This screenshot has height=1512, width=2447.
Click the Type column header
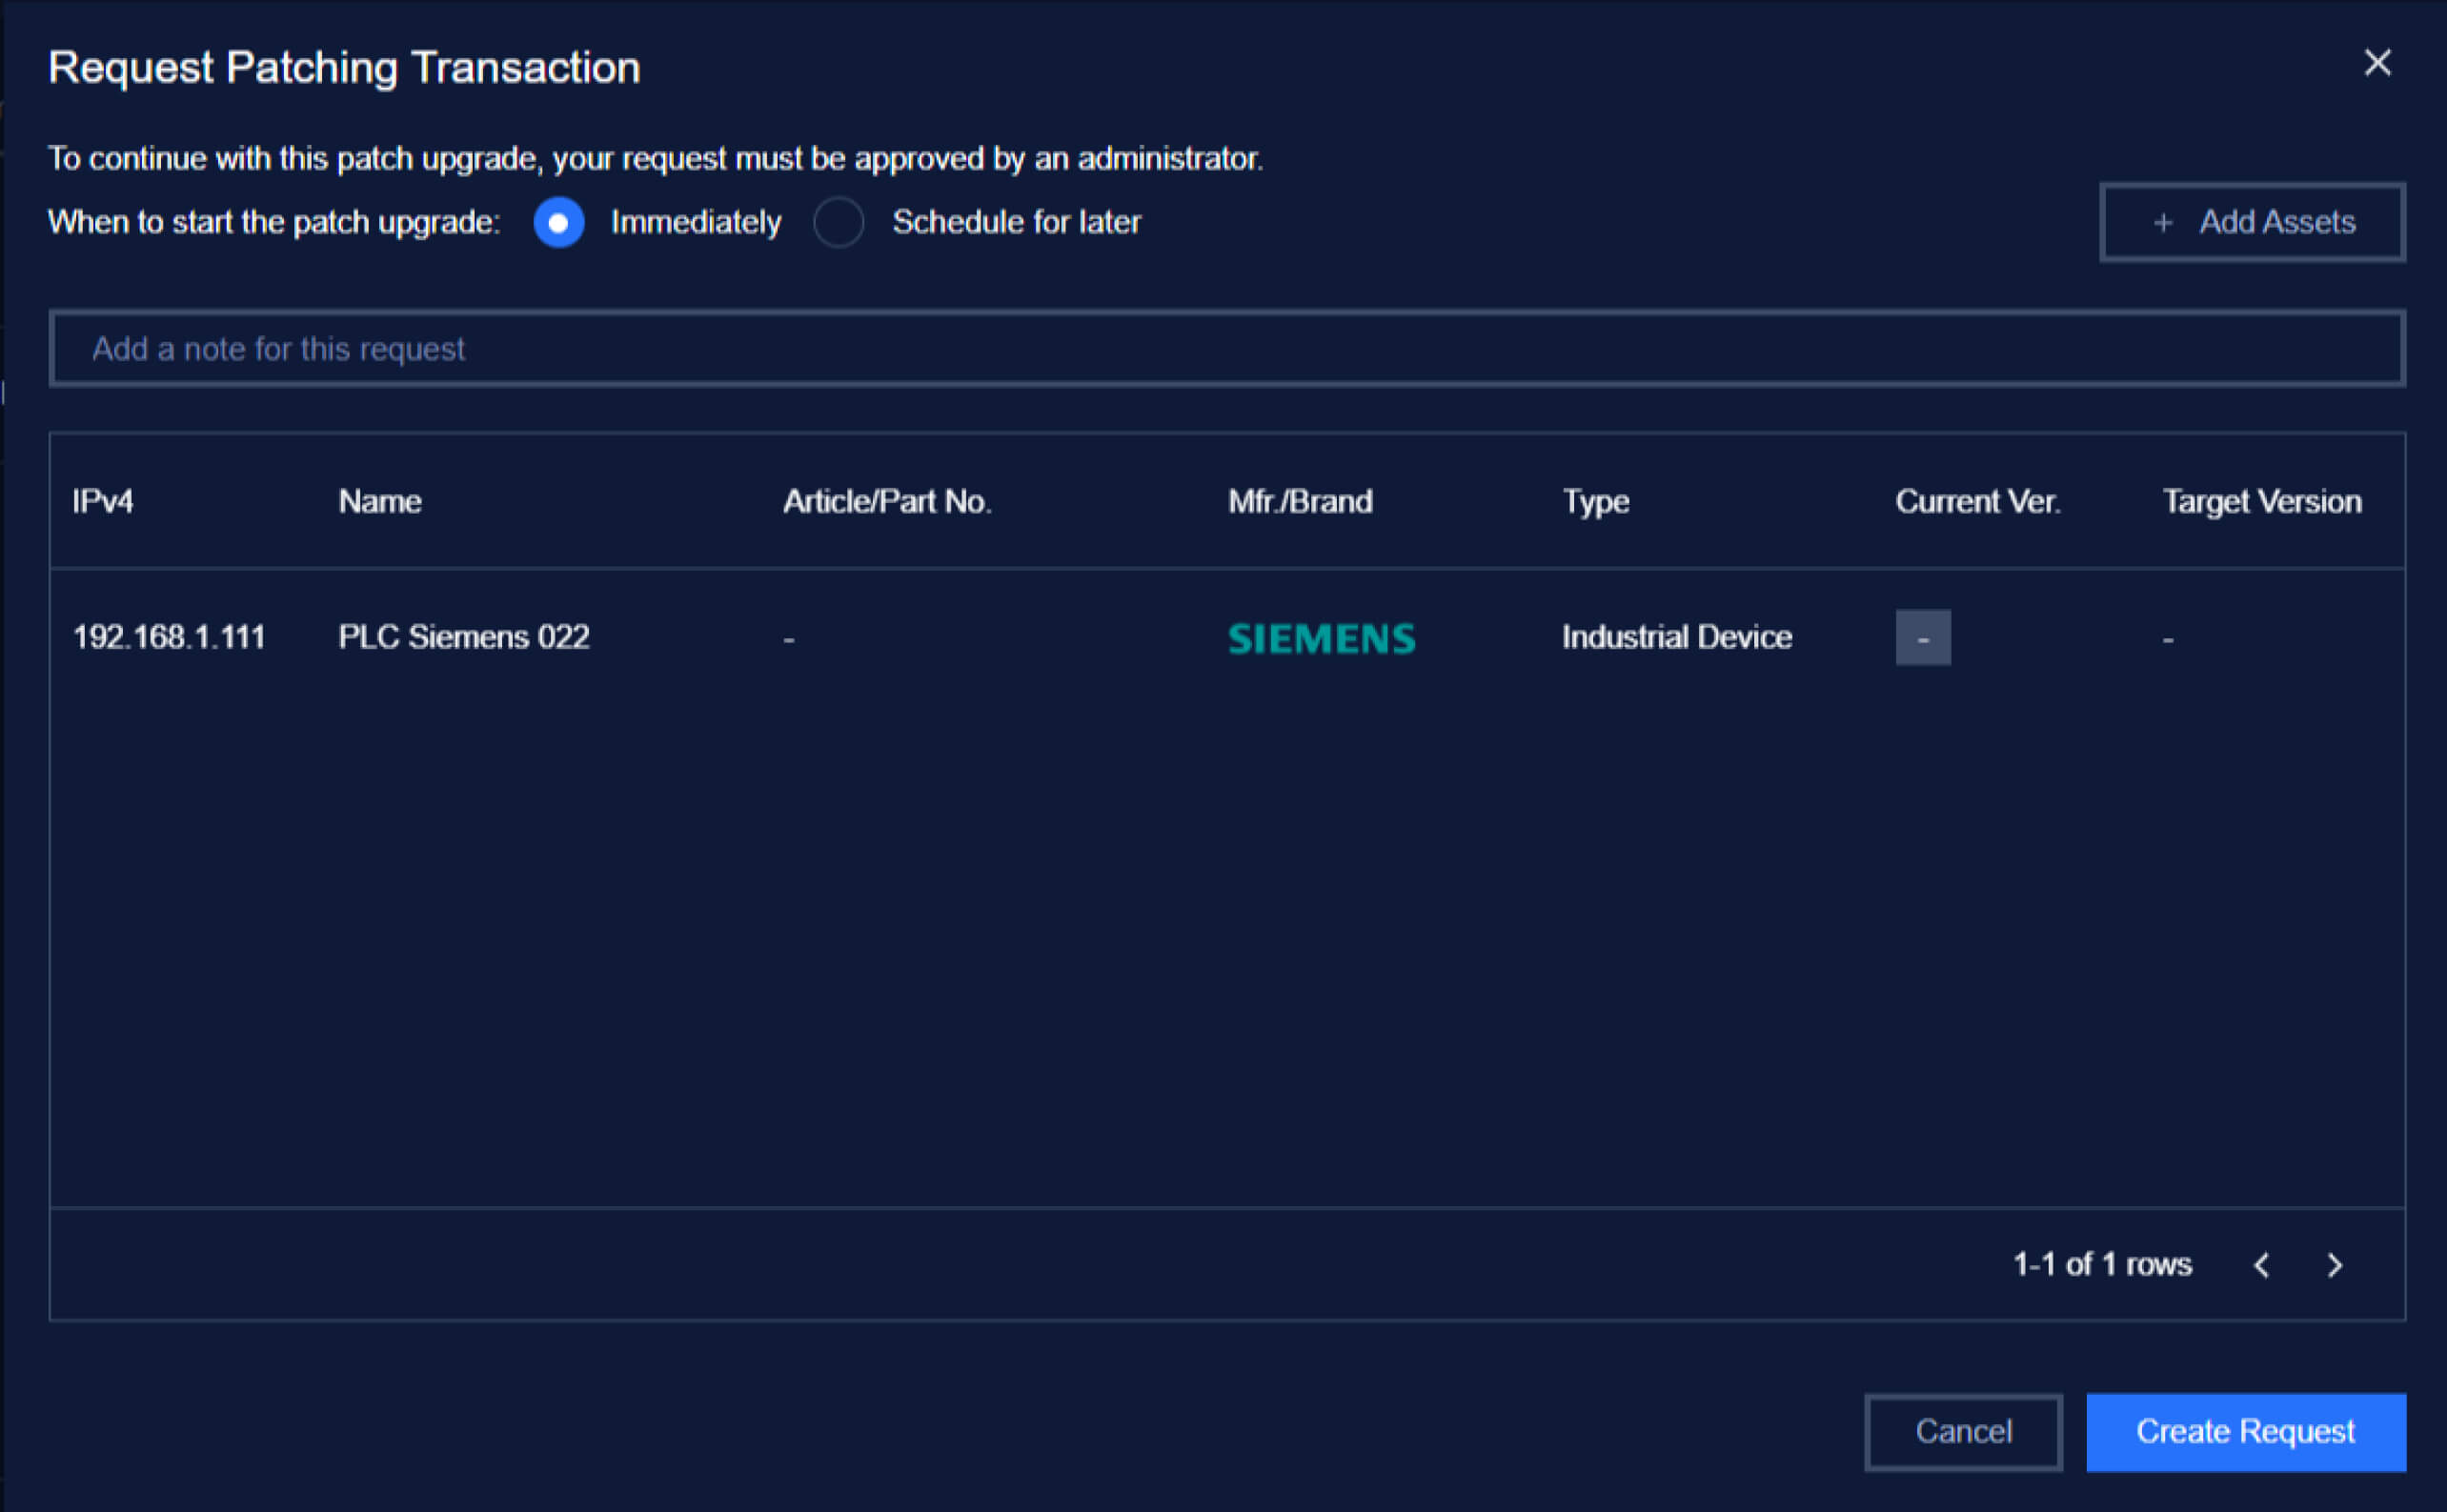(1596, 501)
